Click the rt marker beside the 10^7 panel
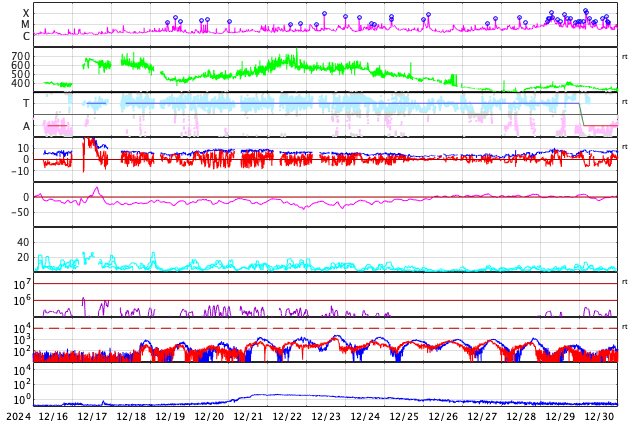This screenshot has width=634, height=424. (625, 282)
